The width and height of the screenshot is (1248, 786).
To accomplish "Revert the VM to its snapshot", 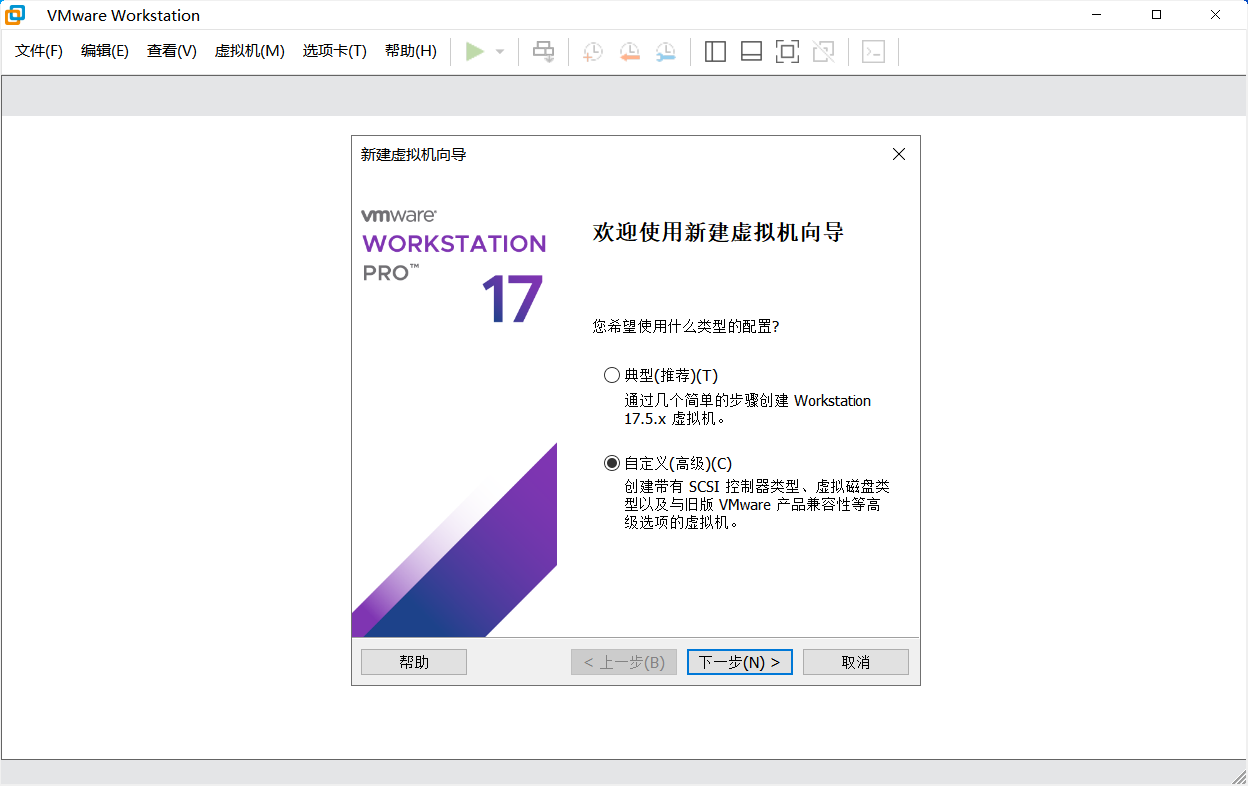I will coord(628,51).
